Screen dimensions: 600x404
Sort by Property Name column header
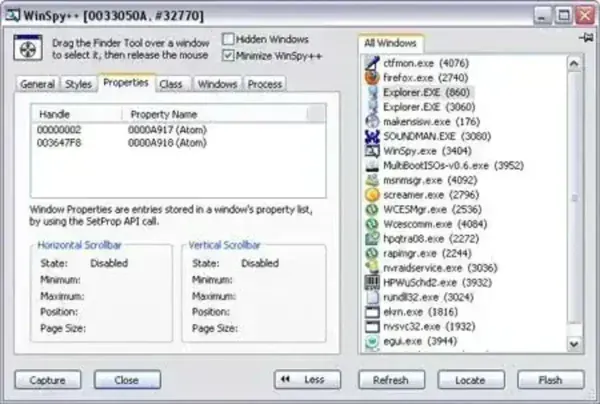click(215, 114)
